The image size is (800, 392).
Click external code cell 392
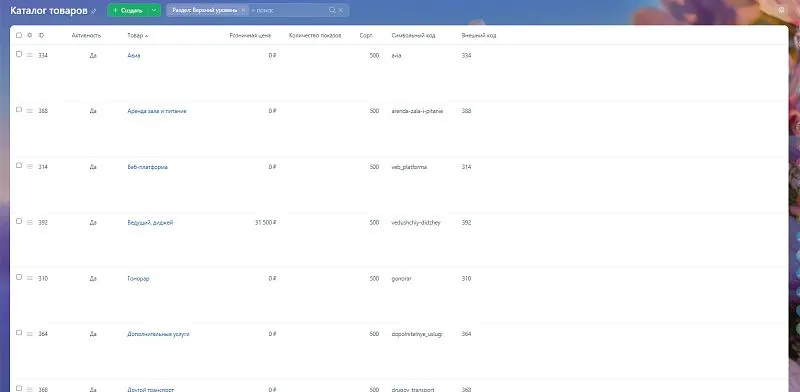(466, 223)
